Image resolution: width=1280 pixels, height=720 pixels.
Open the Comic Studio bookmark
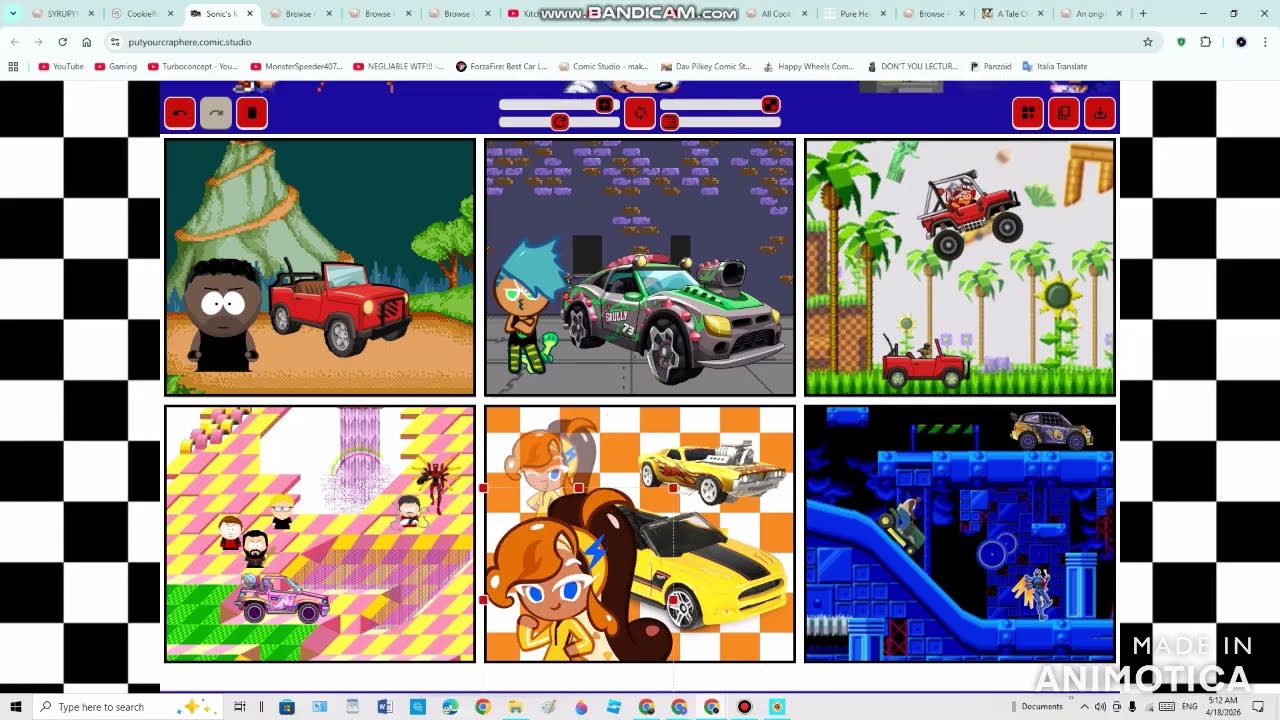pos(603,66)
